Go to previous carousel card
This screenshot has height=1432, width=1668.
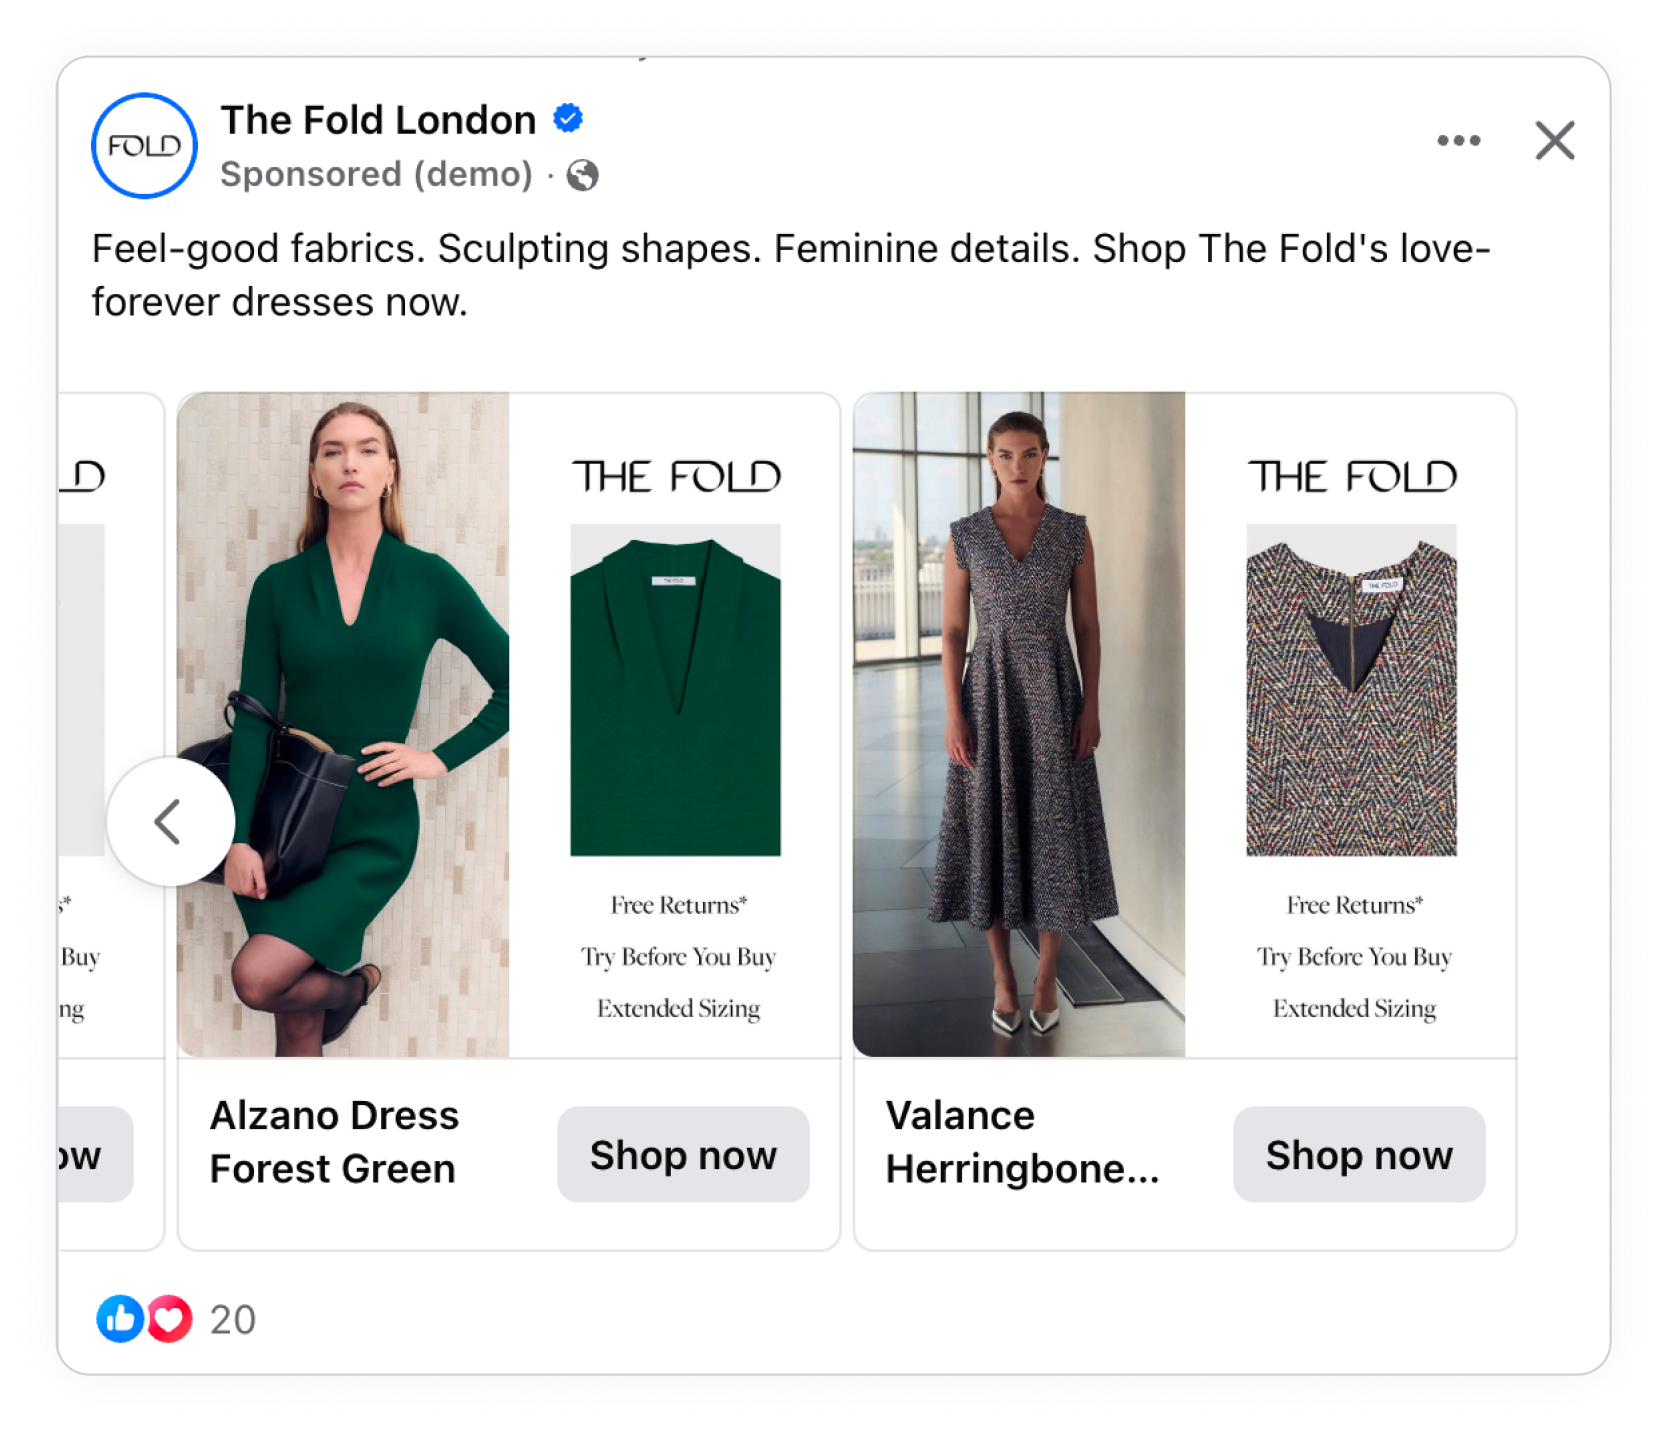[170, 822]
